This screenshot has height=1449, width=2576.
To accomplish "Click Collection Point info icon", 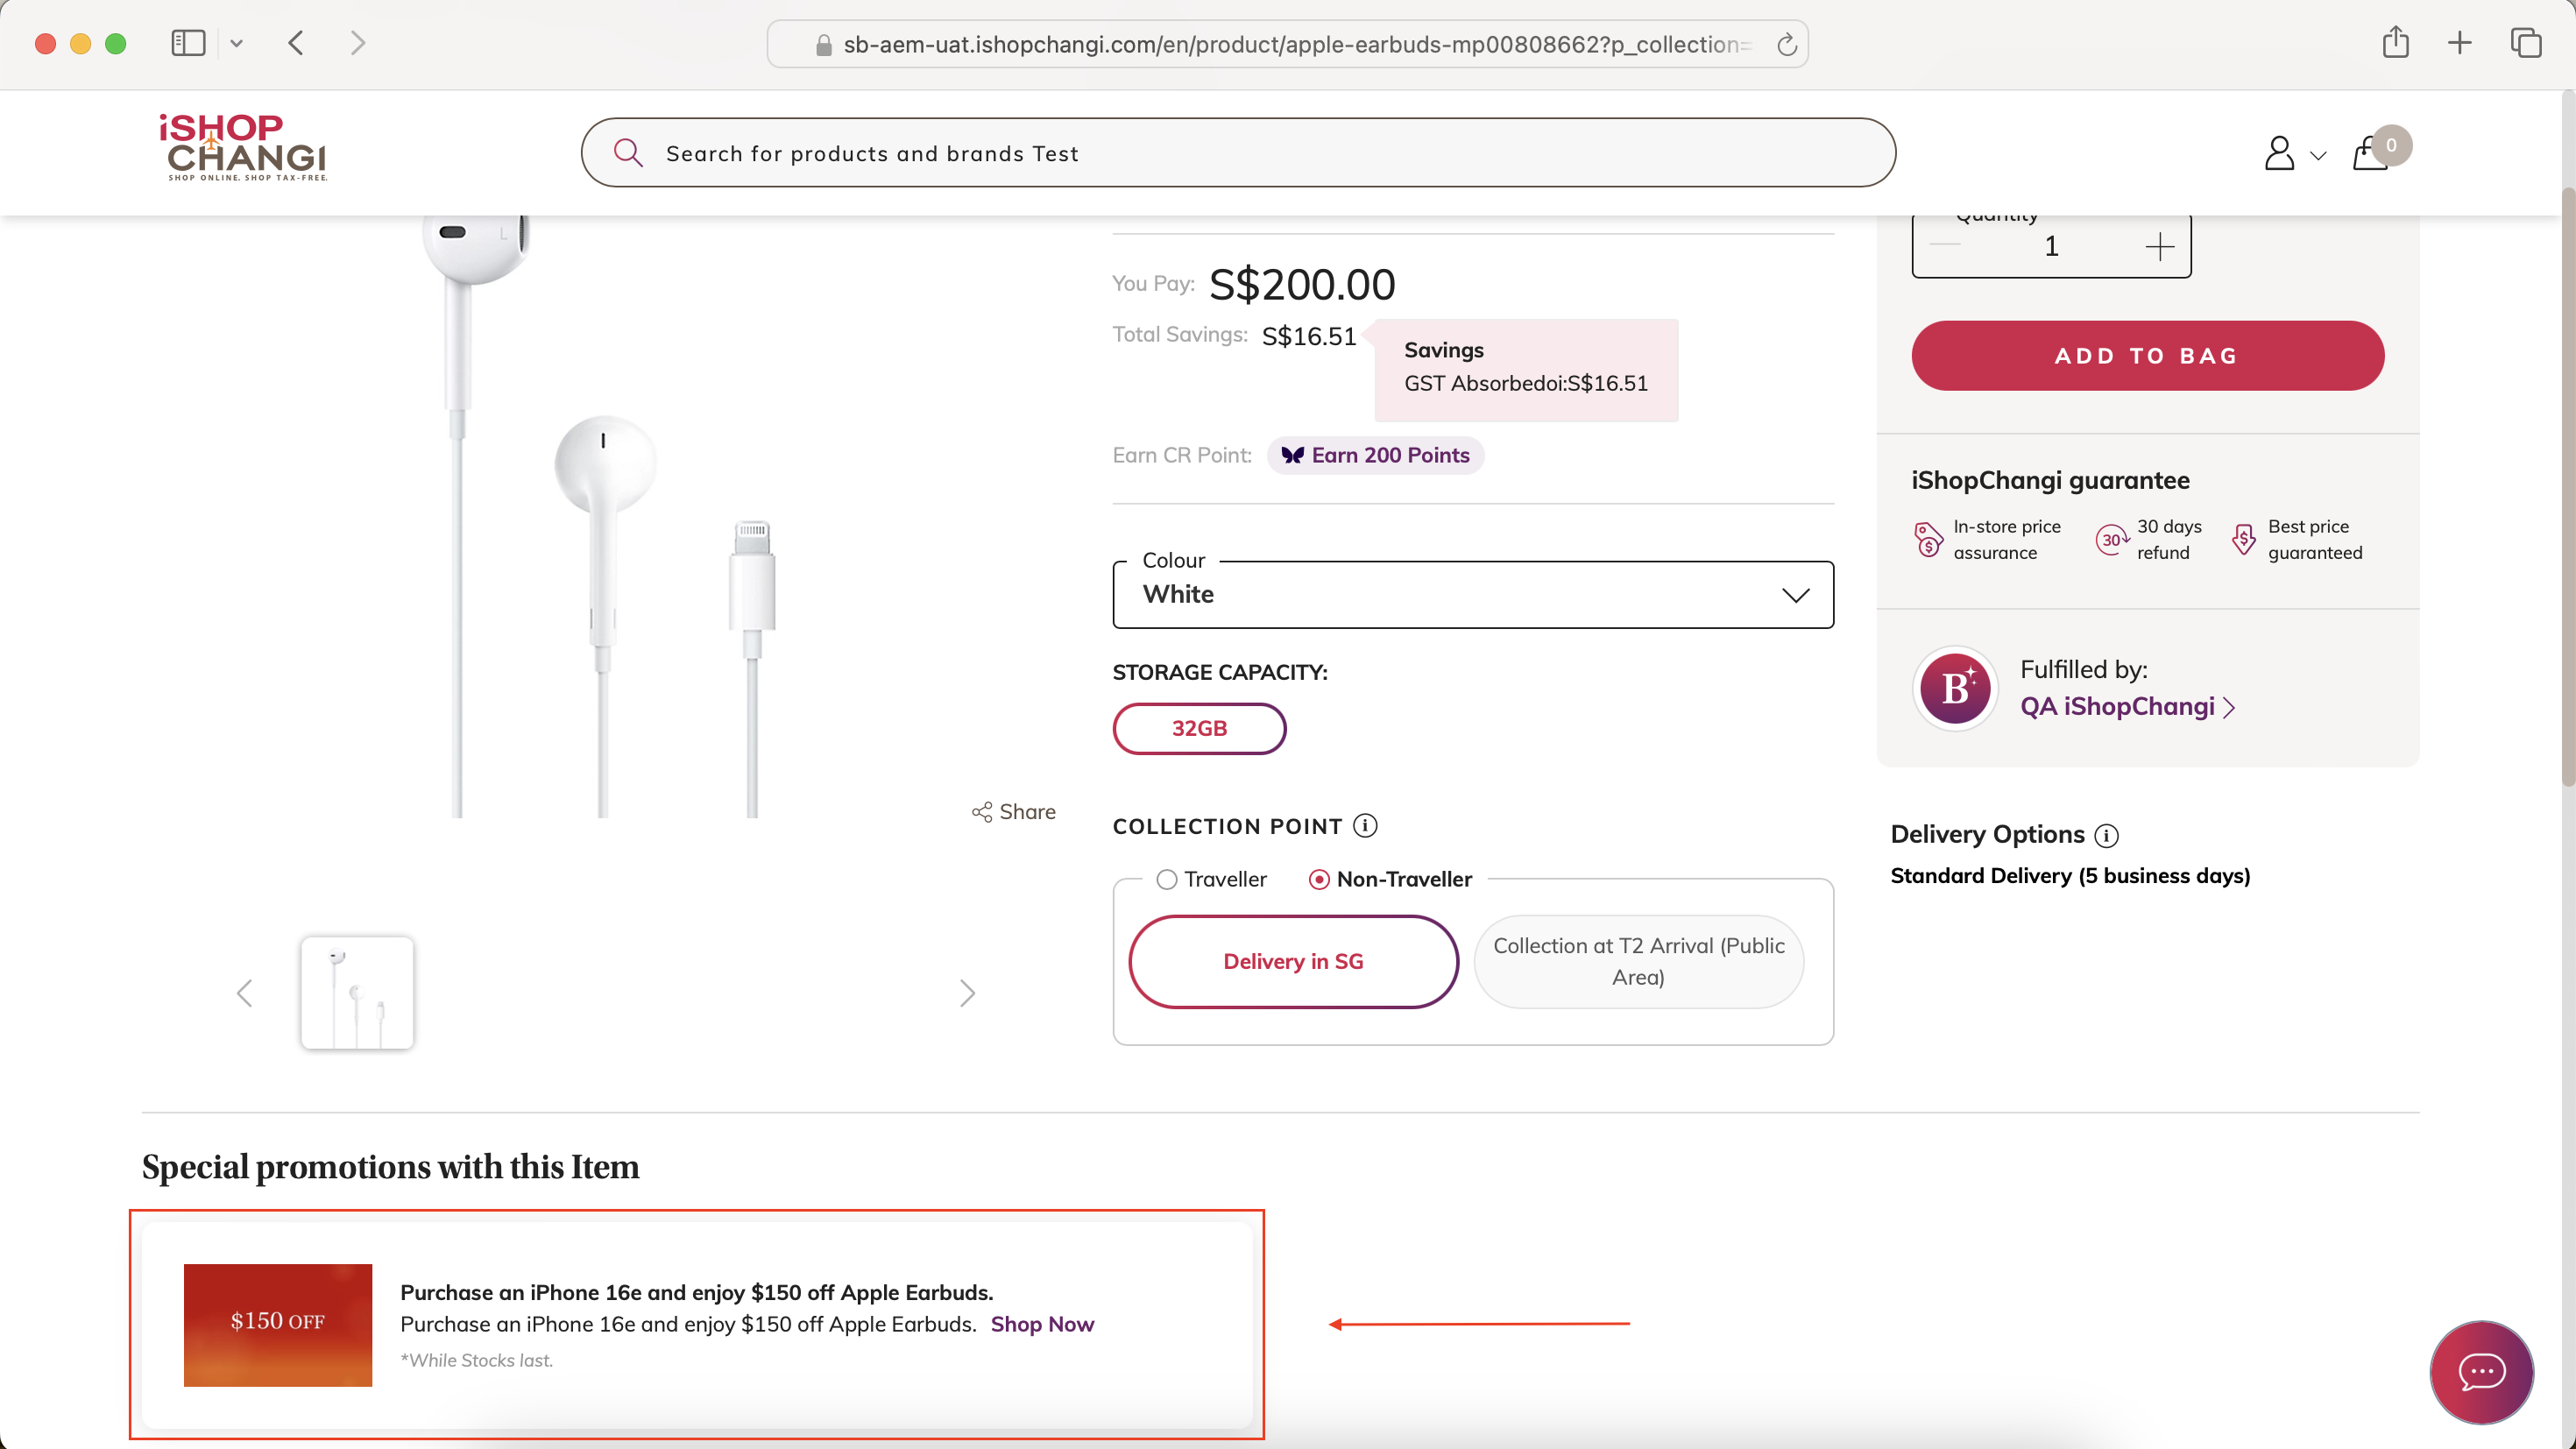I will point(1364,825).
